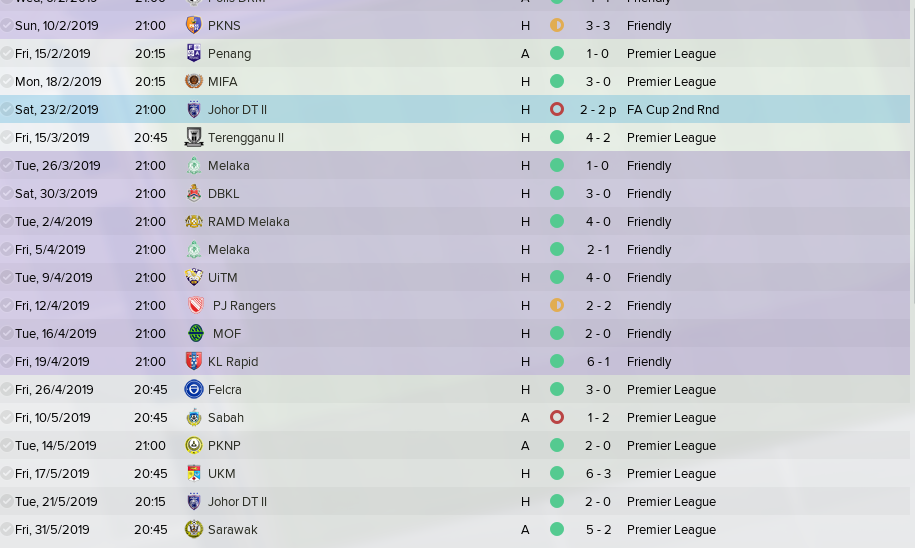
Task: Open the UiTM team link
Action: [x=222, y=278]
